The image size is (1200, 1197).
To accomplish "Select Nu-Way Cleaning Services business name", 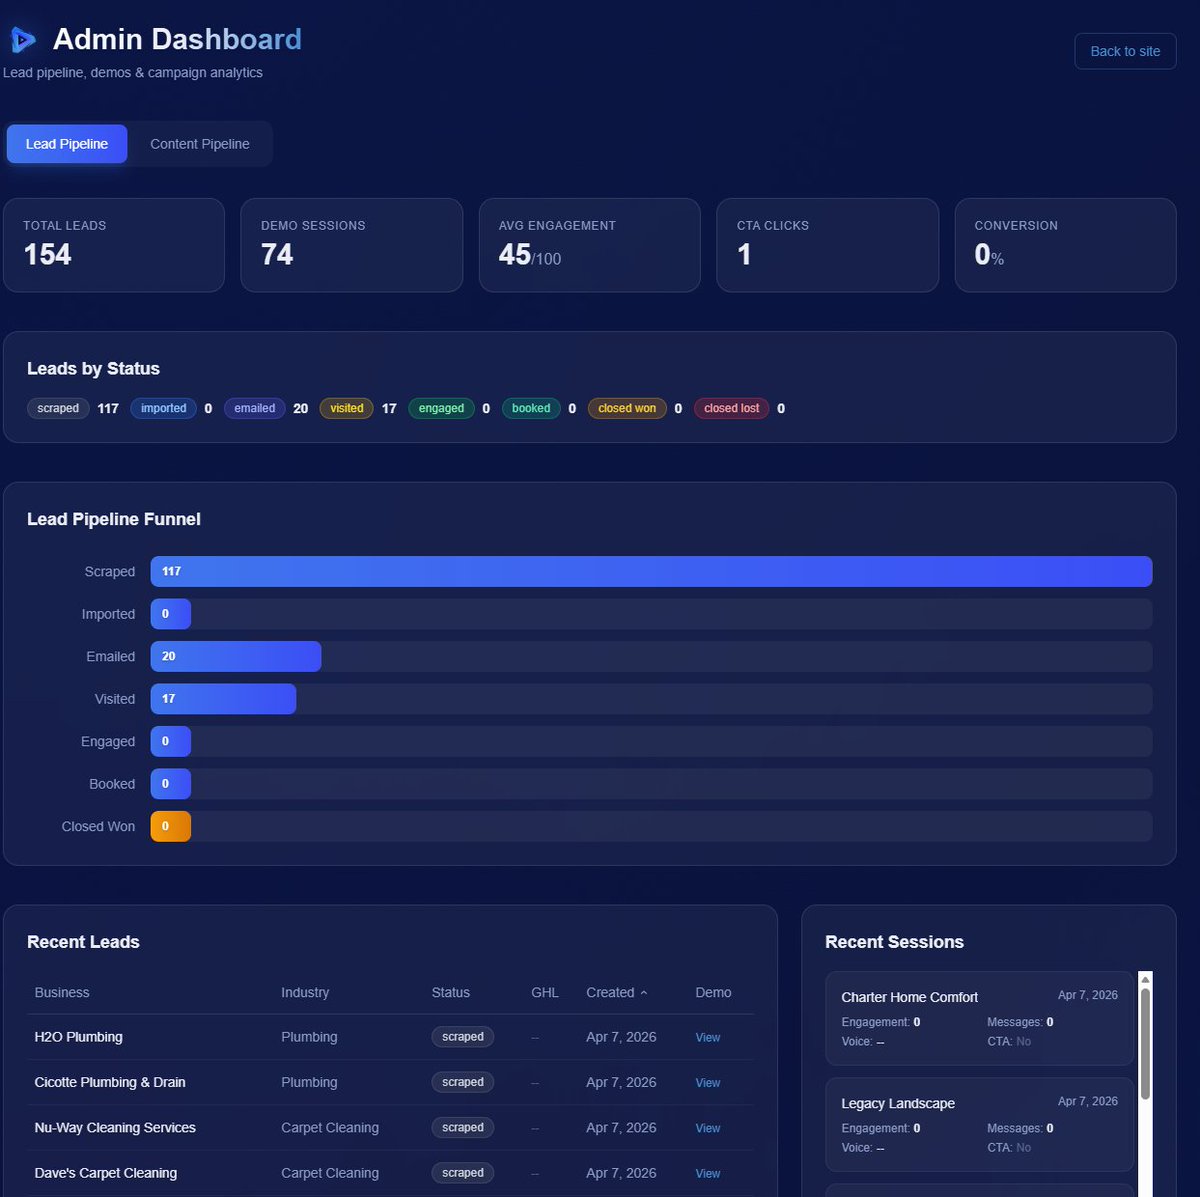I will [x=115, y=1127].
